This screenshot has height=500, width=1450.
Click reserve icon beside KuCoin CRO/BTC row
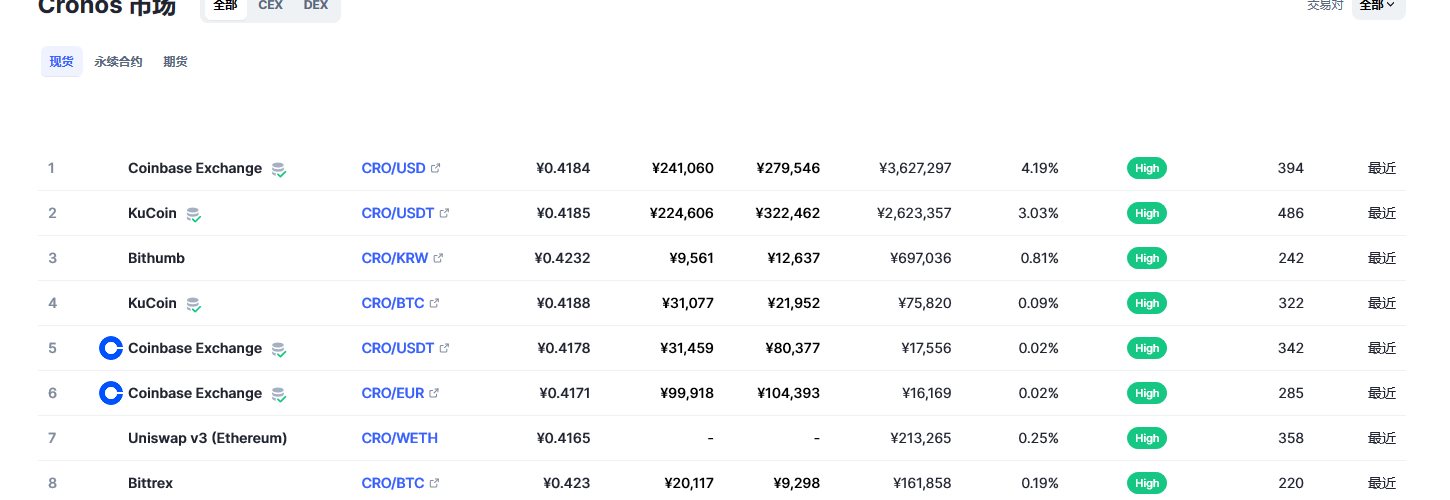click(x=194, y=304)
